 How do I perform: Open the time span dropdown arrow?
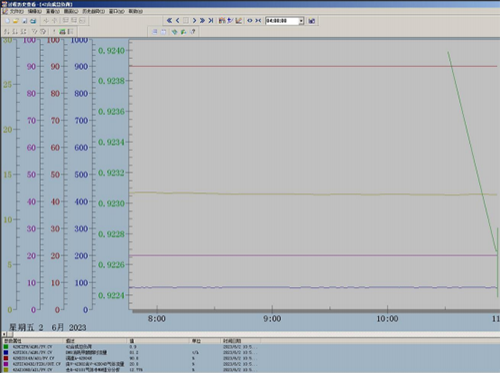click(301, 21)
